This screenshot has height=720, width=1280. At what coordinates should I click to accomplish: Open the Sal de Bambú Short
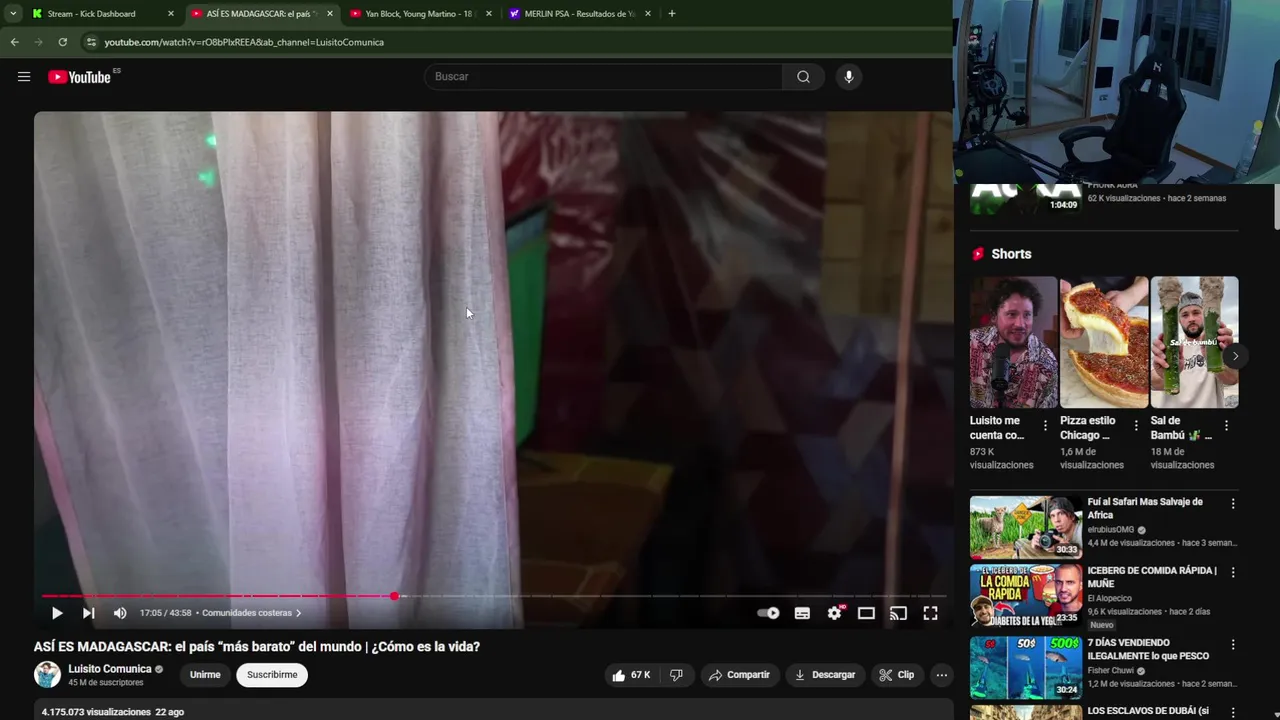click(x=1194, y=342)
